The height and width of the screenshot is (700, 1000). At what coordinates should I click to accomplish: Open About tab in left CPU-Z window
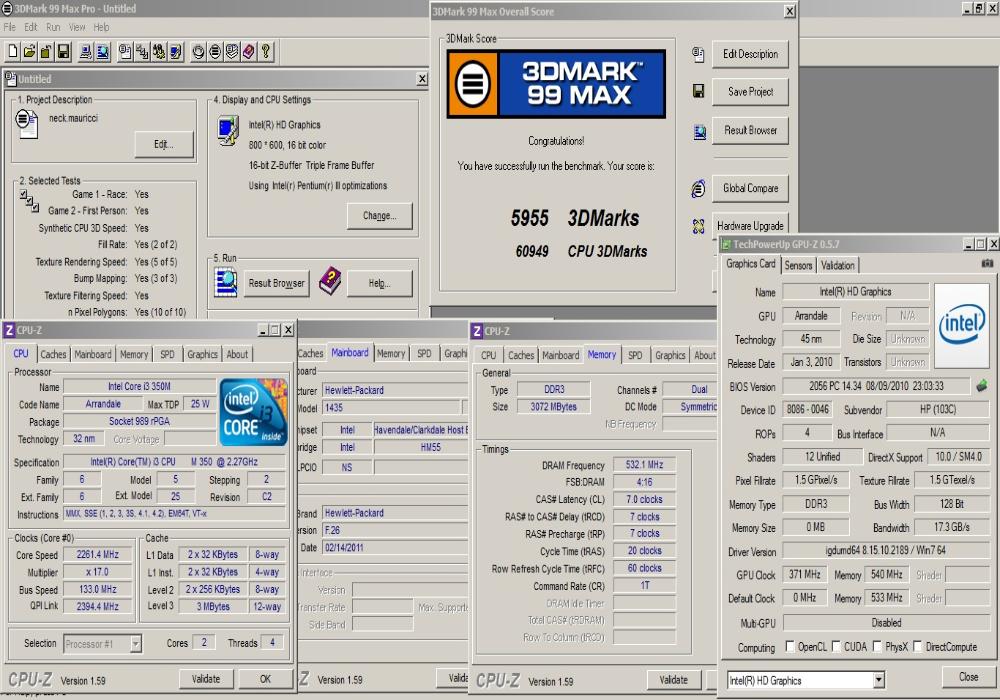coord(237,354)
